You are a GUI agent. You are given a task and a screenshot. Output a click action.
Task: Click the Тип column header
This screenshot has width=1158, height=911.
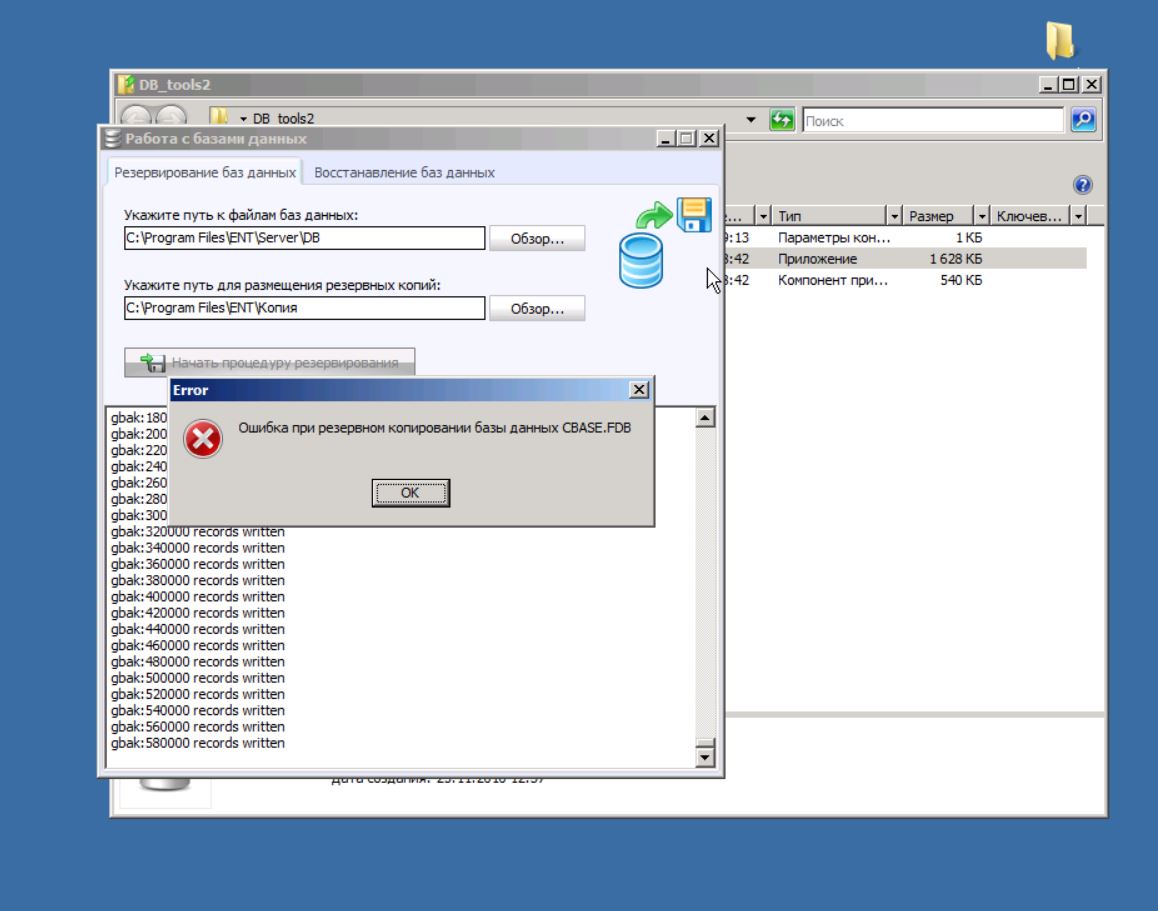click(x=829, y=216)
